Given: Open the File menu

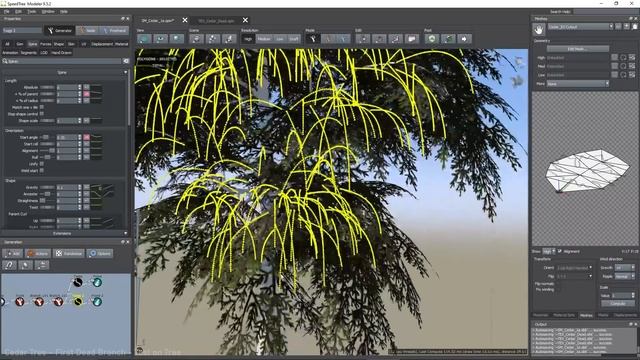Looking at the screenshot, I should [7, 11].
